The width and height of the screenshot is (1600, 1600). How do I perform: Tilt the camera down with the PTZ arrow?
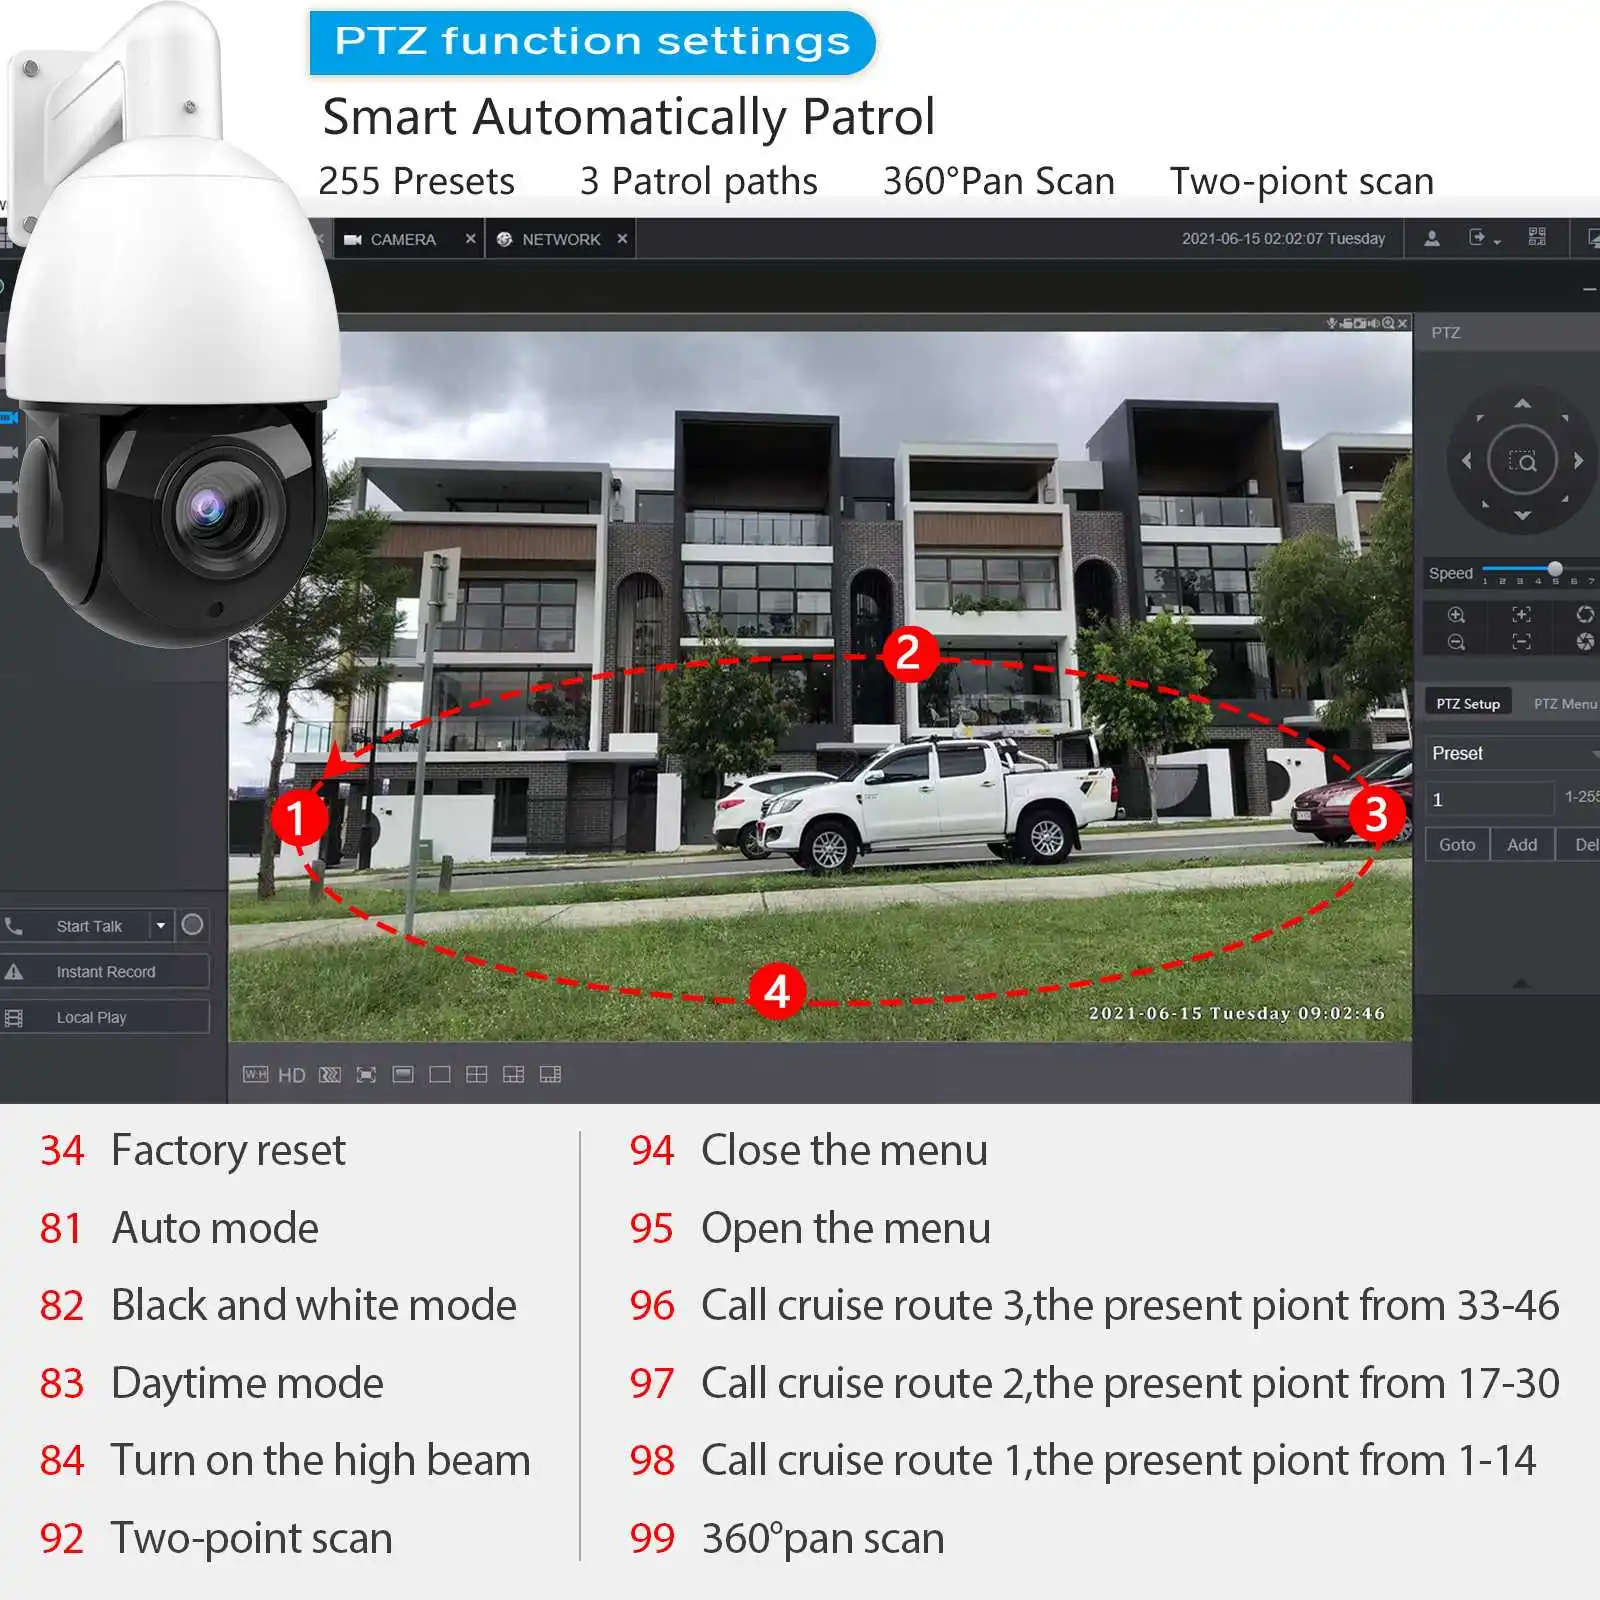click(1522, 516)
